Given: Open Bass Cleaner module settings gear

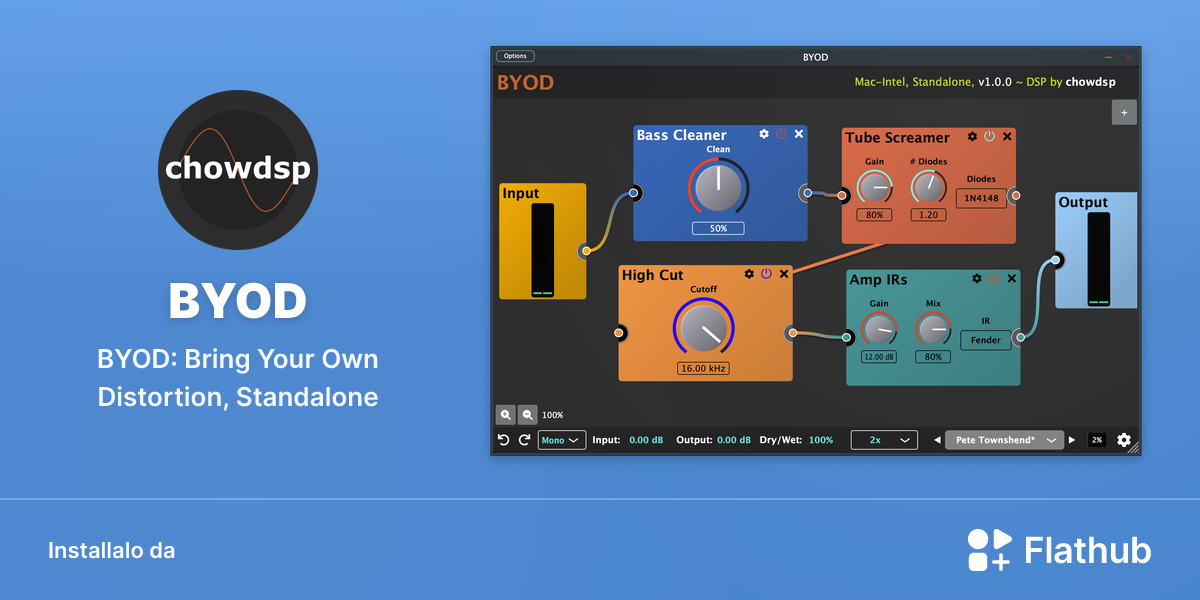Looking at the screenshot, I should [x=764, y=134].
